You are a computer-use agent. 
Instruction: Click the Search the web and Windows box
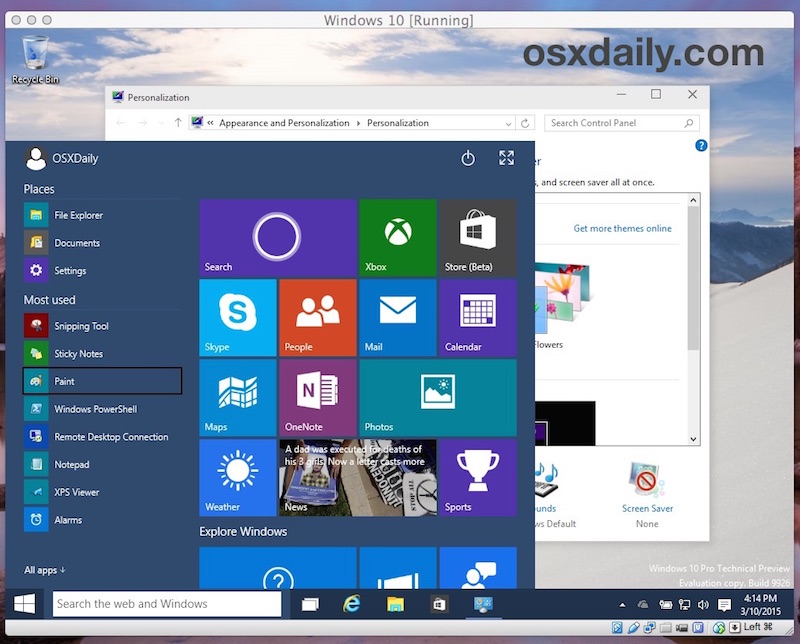167,604
